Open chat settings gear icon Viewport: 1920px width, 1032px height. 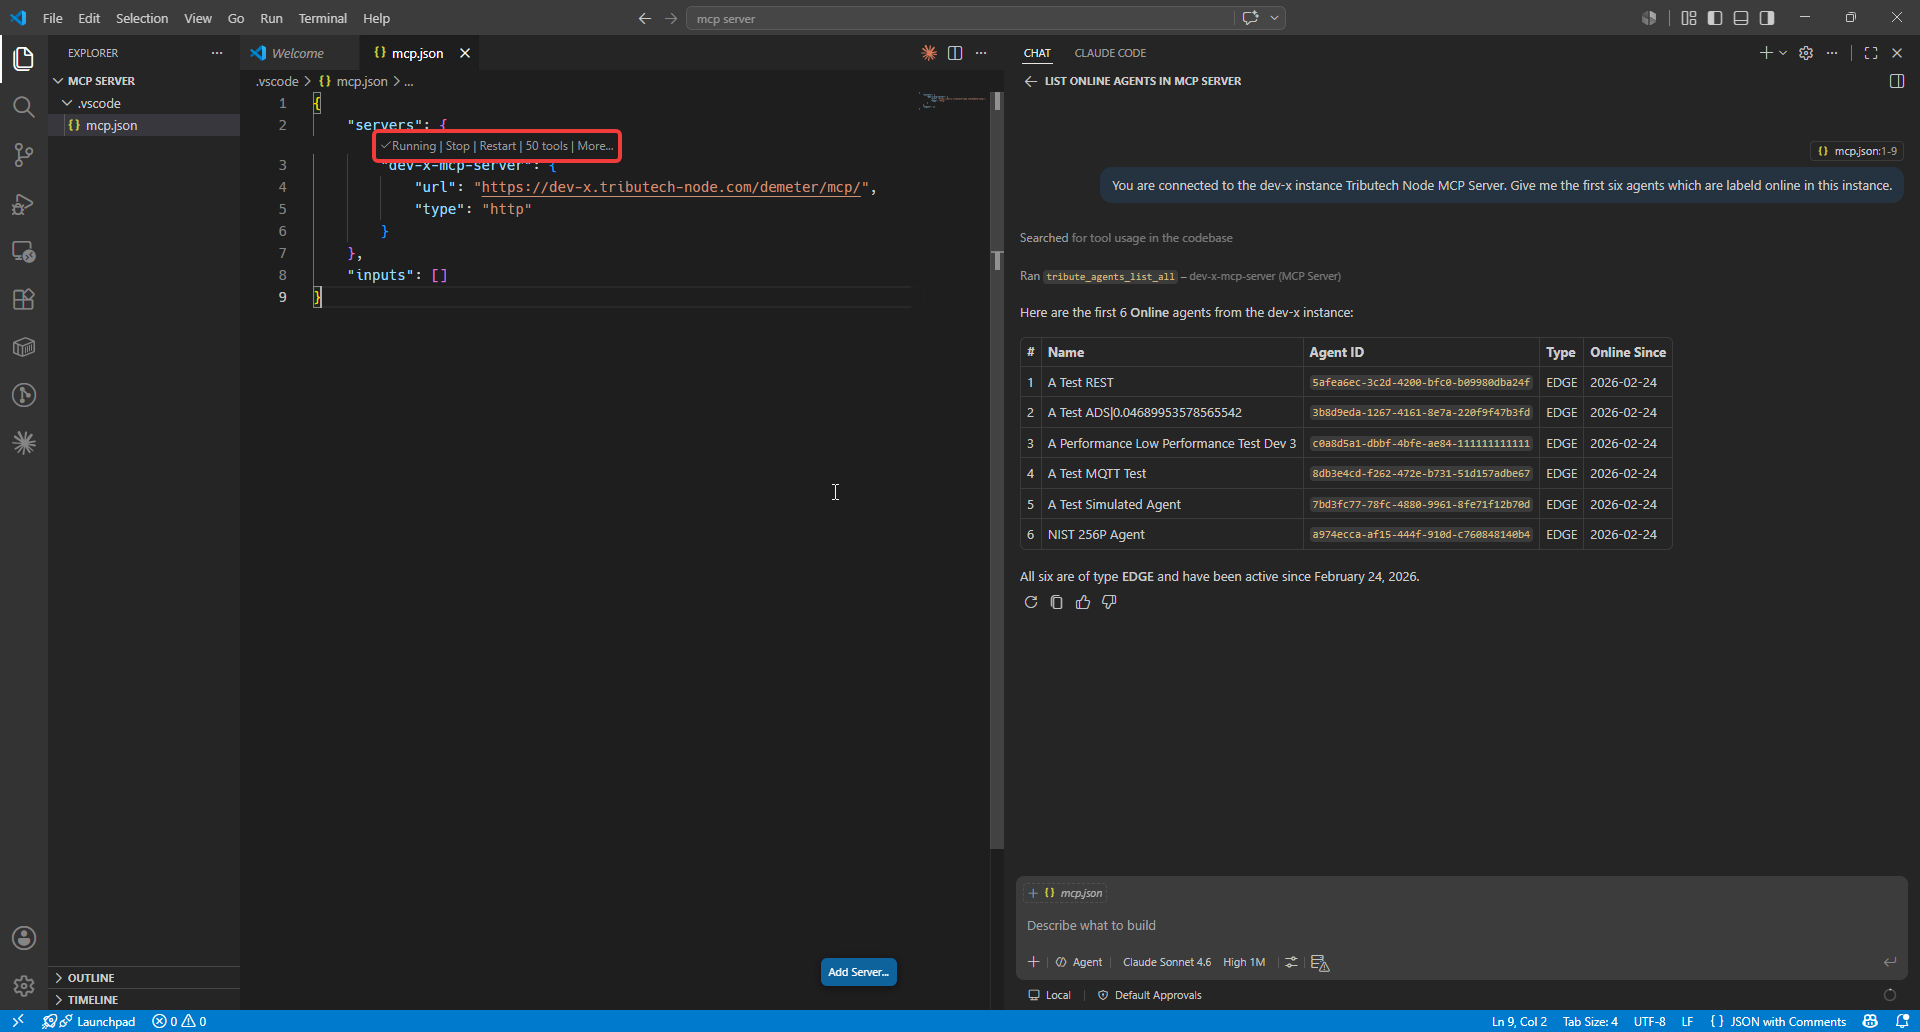(x=1806, y=53)
